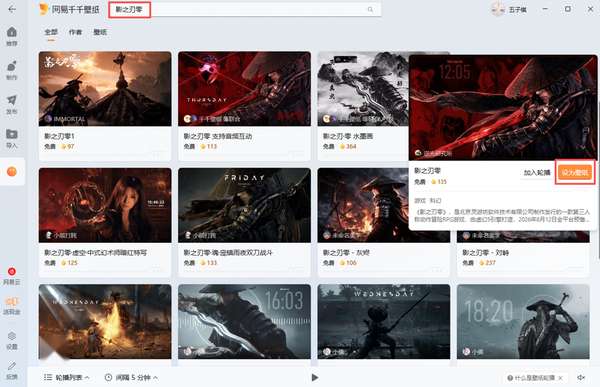Open the enlarged 12:05 red wallpaper preview
The image size is (600, 387).
[503, 108]
